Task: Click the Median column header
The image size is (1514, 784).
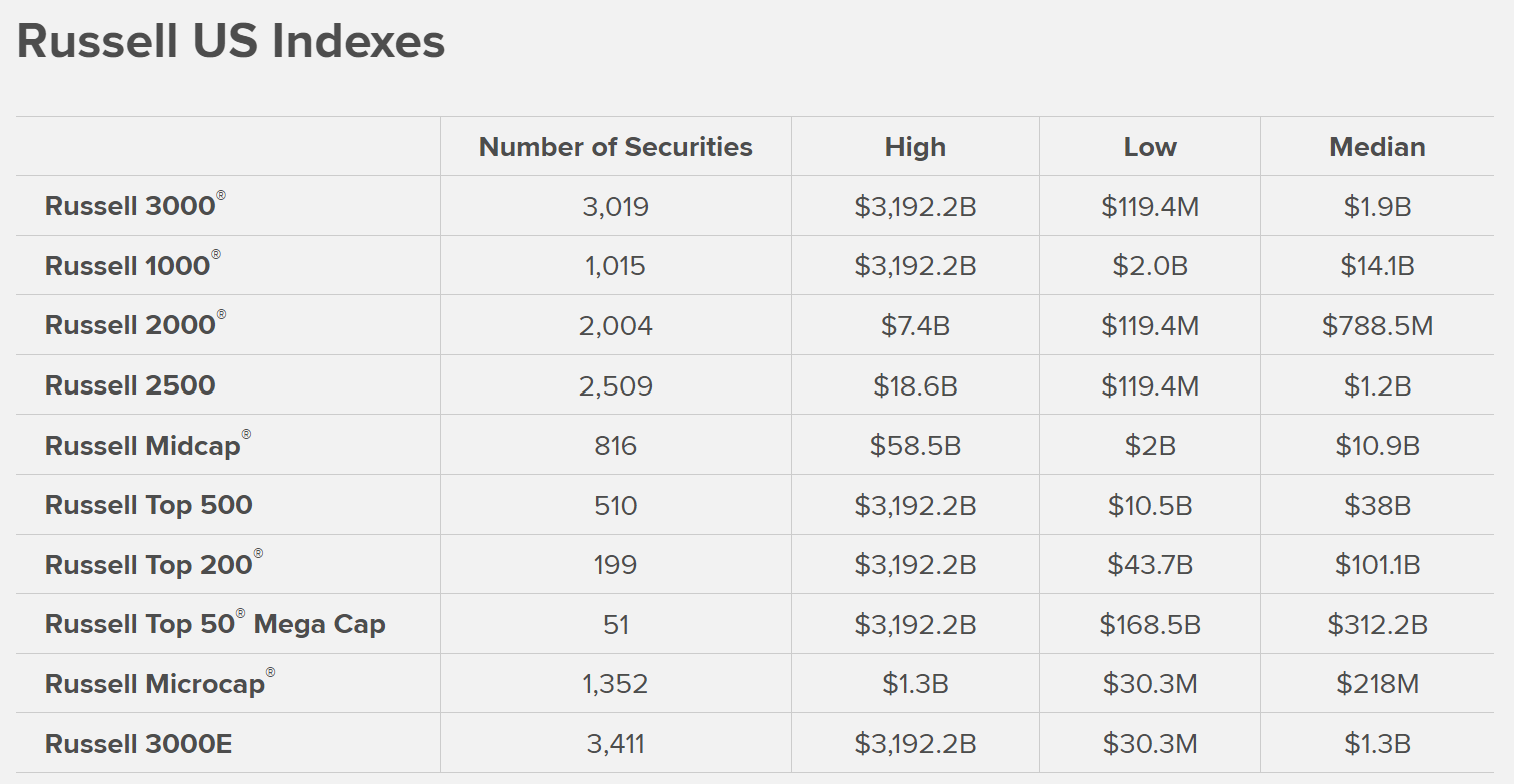Action: (x=1377, y=147)
